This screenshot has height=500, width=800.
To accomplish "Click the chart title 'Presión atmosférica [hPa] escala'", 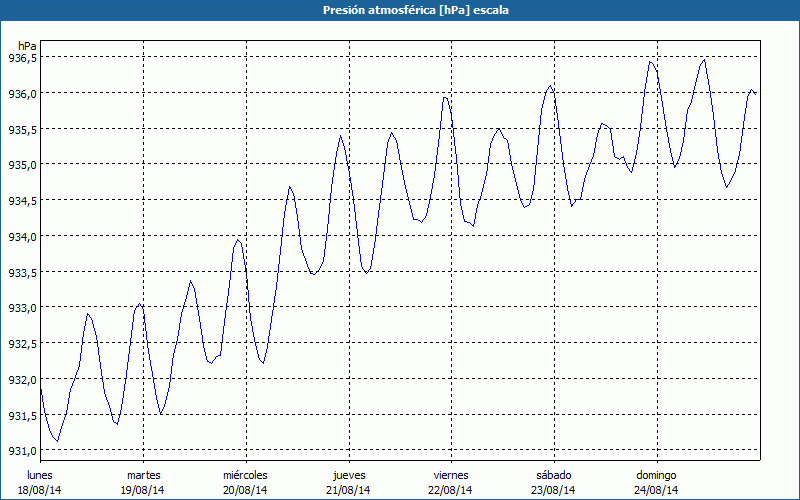I will [x=400, y=10].
